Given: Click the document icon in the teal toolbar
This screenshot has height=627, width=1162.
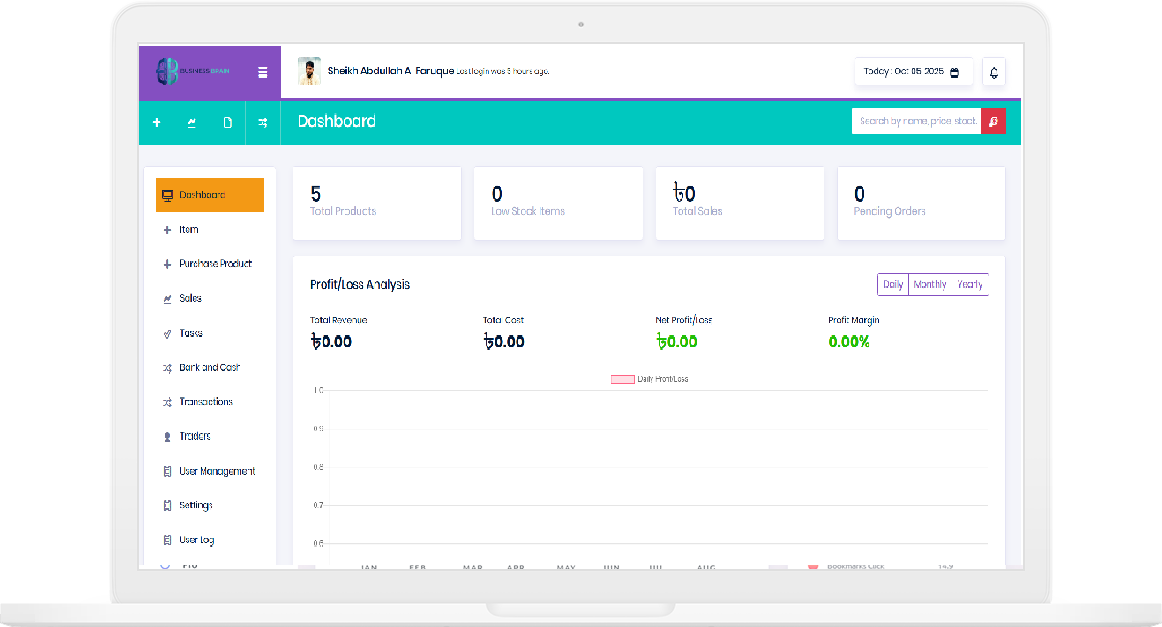Looking at the screenshot, I should [227, 123].
